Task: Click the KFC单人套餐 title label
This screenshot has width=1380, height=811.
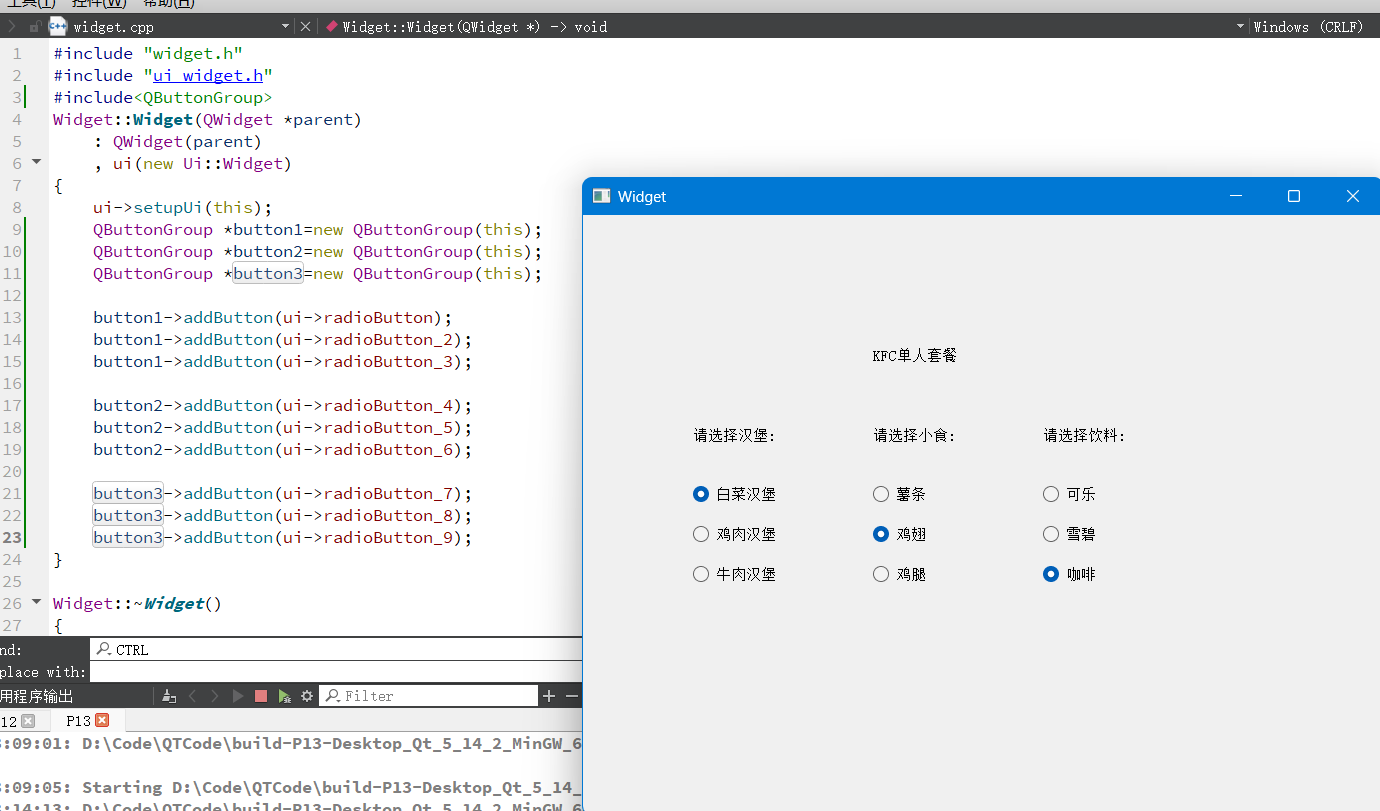Action: (914, 355)
